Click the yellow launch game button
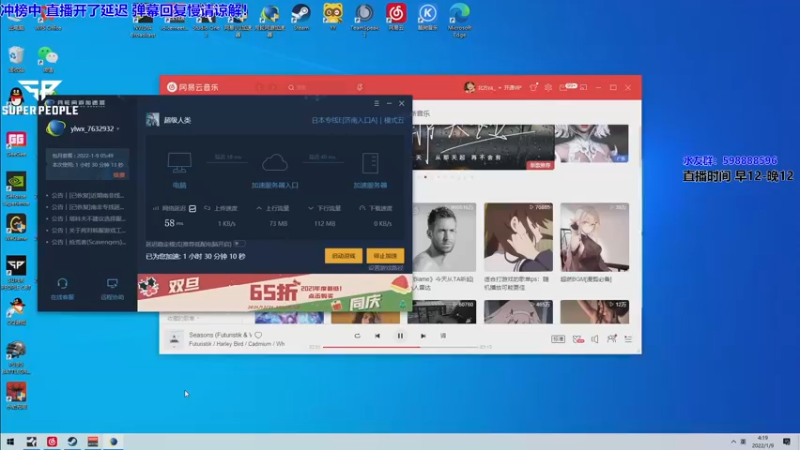The height and width of the screenshot is (450, 800). point(343,256)
